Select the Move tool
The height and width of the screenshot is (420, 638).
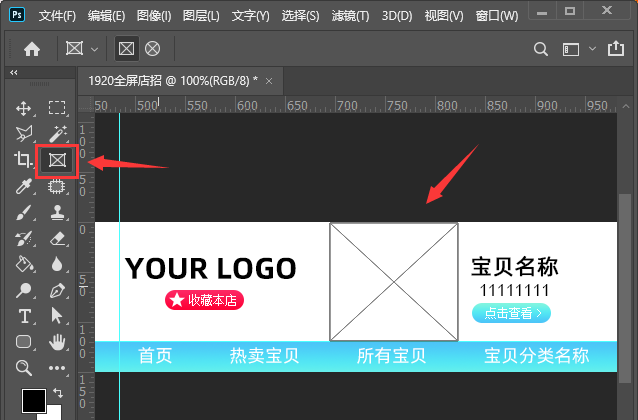click(x=24, y=108)
